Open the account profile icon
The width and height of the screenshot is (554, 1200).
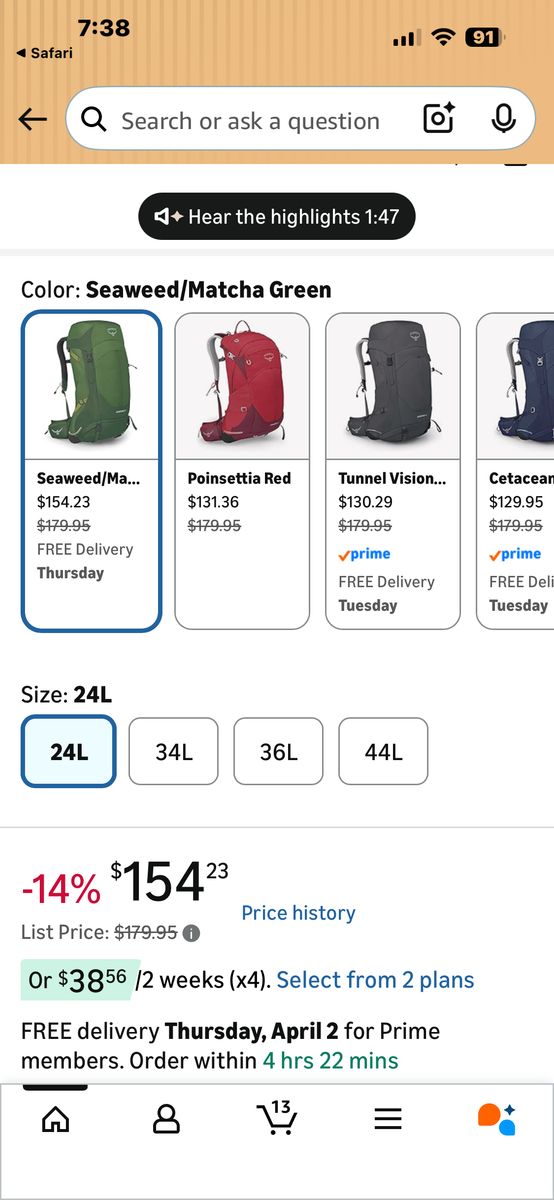(166, 1119)
